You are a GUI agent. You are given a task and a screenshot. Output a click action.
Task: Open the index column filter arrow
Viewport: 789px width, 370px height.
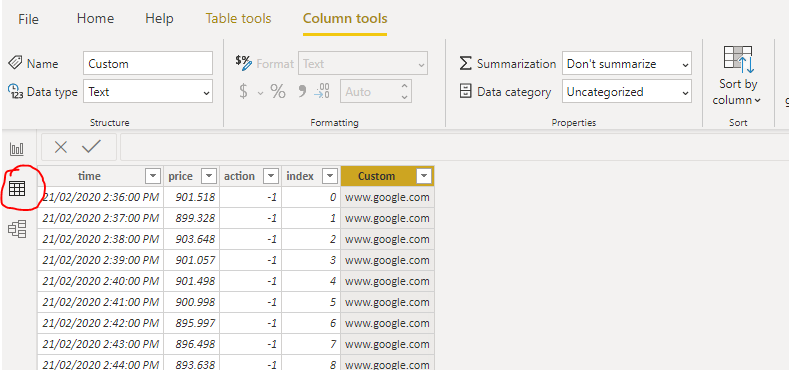coord(330,176)
